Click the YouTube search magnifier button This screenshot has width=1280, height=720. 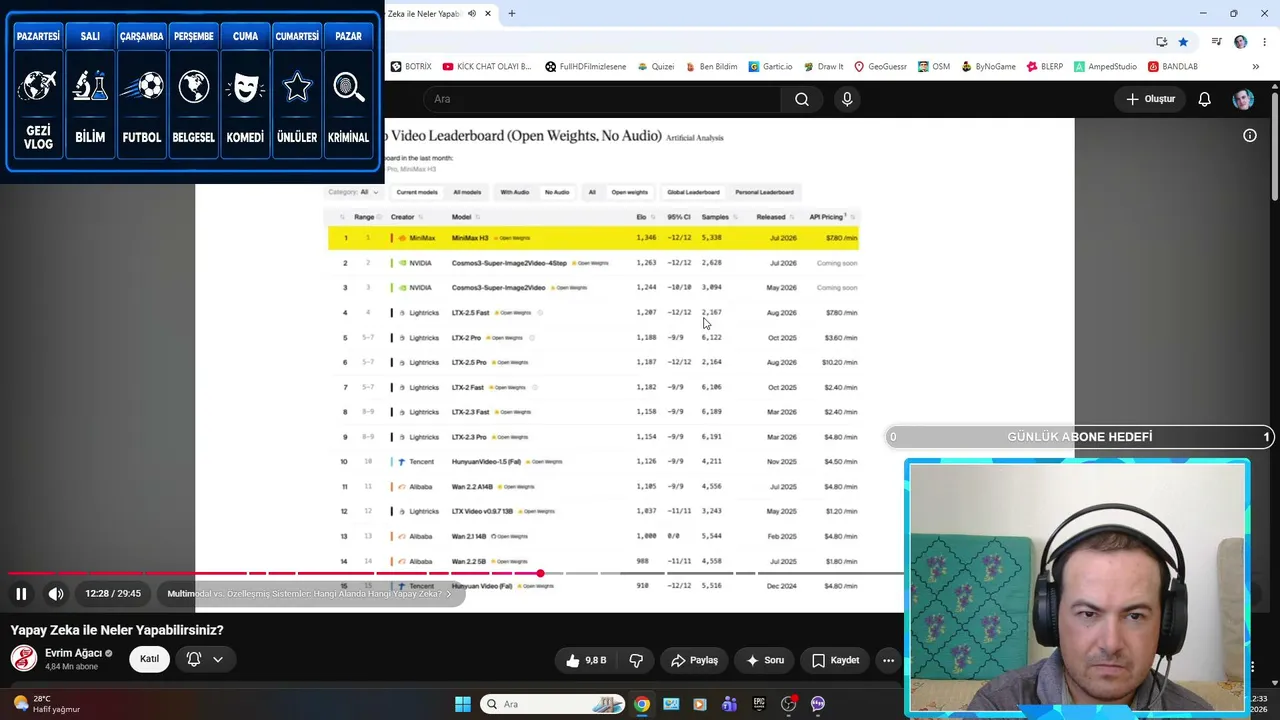coord(802,99)
